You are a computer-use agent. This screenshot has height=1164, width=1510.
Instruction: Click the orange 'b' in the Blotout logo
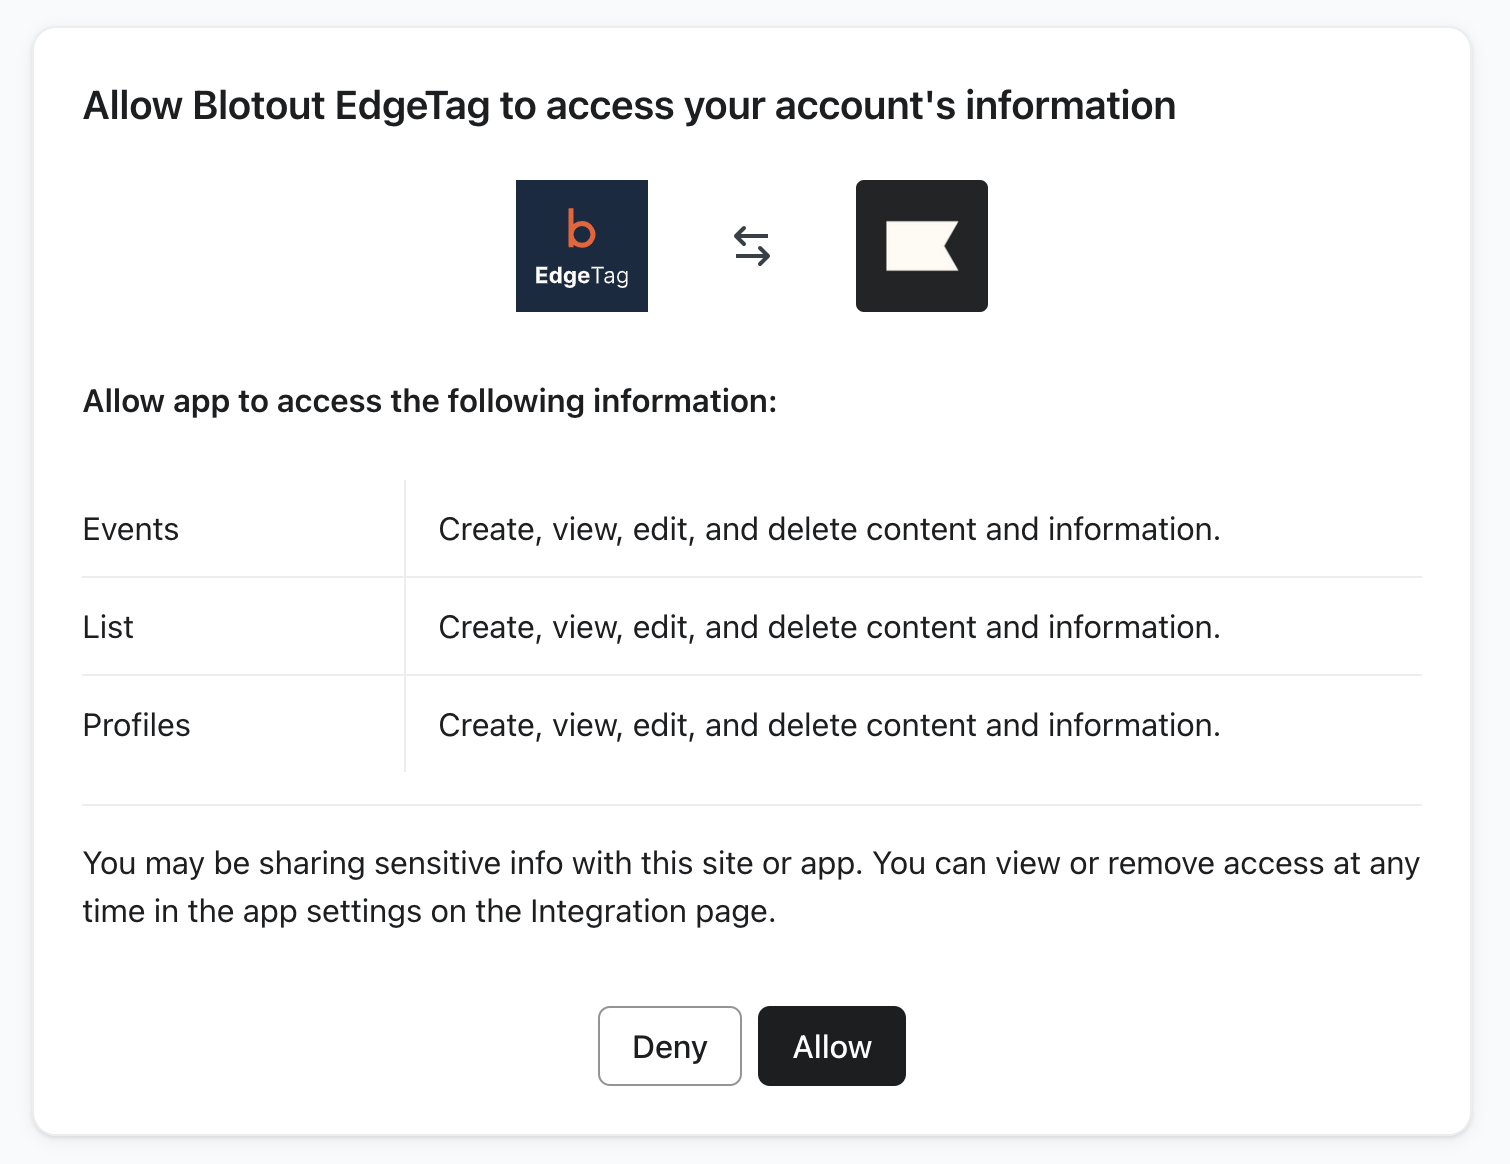click(581, 228)
